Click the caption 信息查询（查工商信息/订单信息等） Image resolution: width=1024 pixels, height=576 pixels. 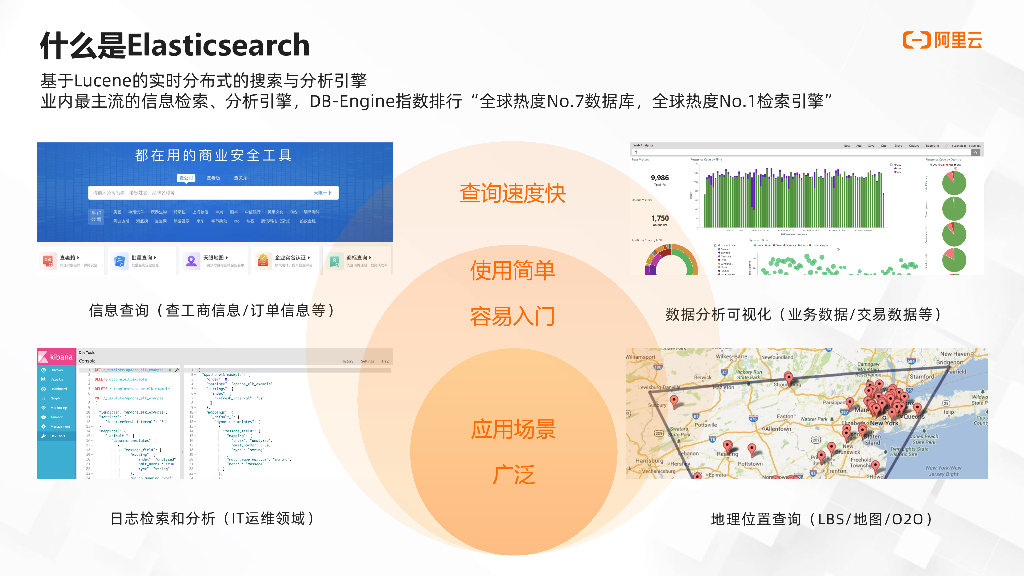coord(212,310)
